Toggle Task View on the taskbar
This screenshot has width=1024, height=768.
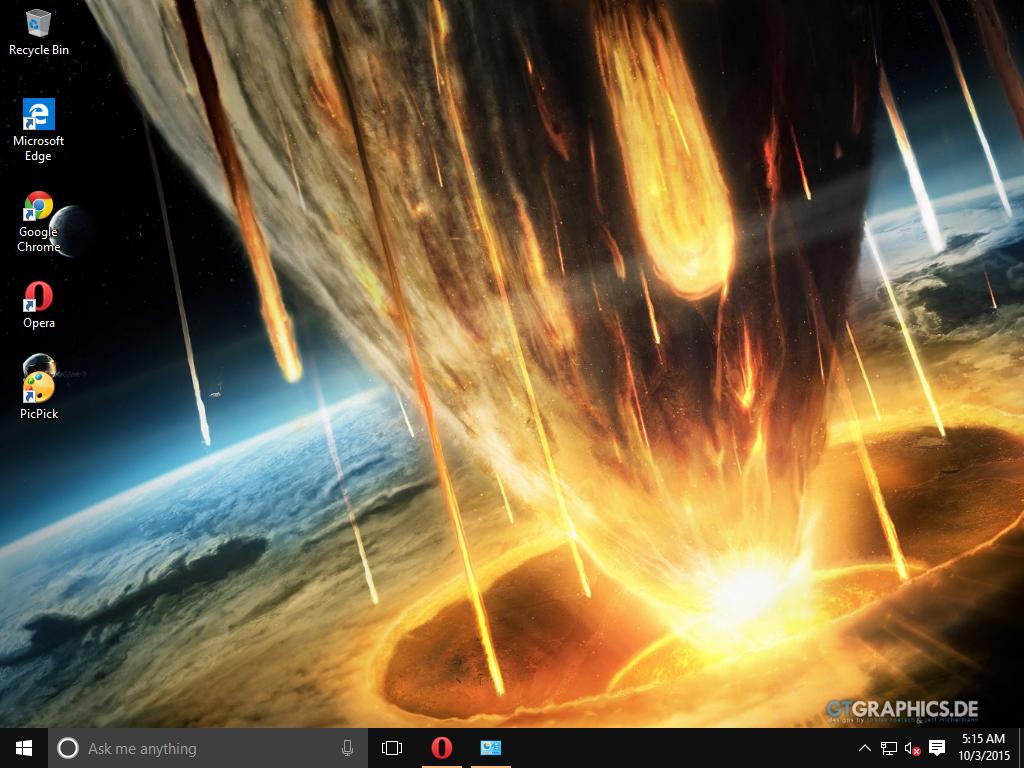391,747
